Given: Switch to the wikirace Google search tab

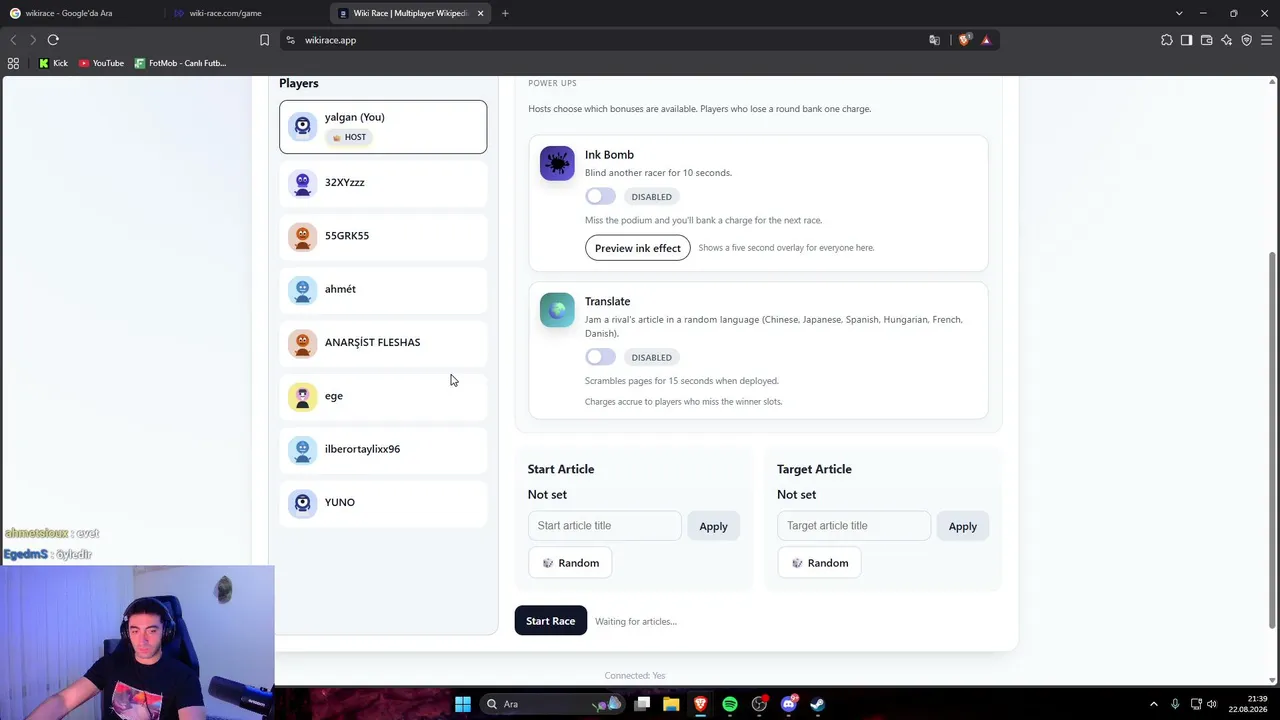Looking at the screenshot, I should [x=82, y=13].
